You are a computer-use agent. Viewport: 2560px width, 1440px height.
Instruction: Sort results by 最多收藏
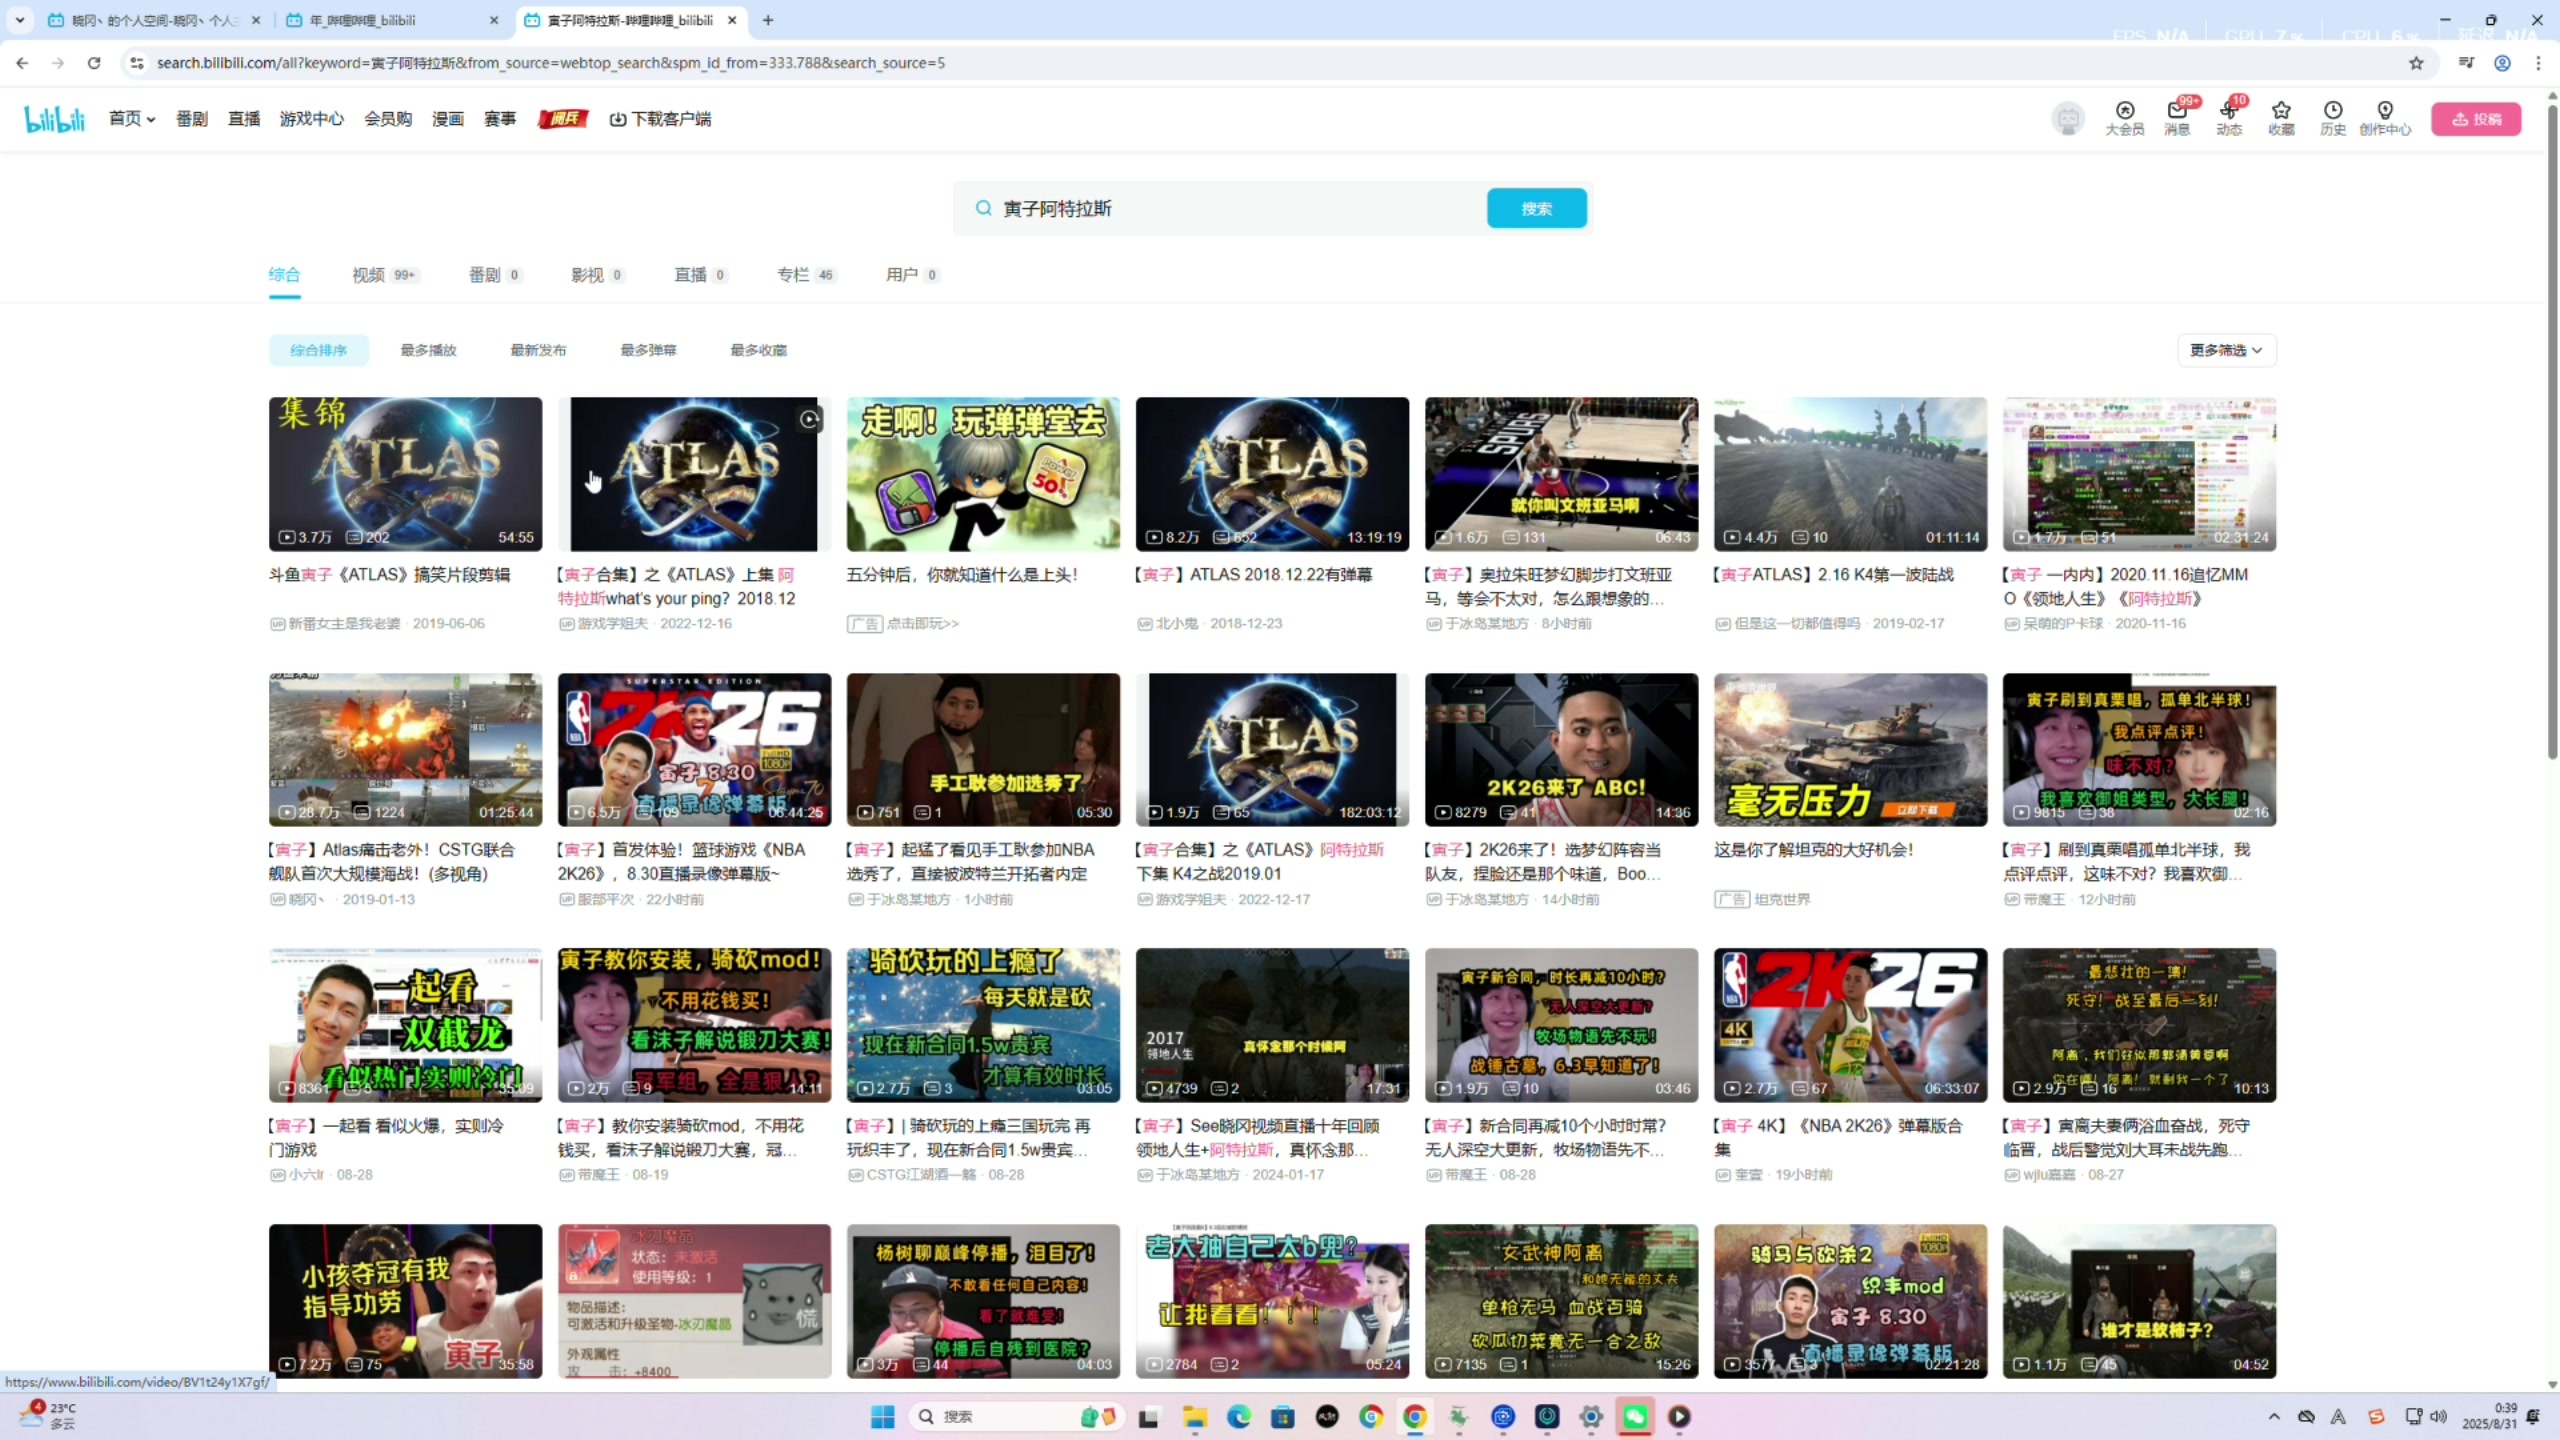tap(758, 350)
